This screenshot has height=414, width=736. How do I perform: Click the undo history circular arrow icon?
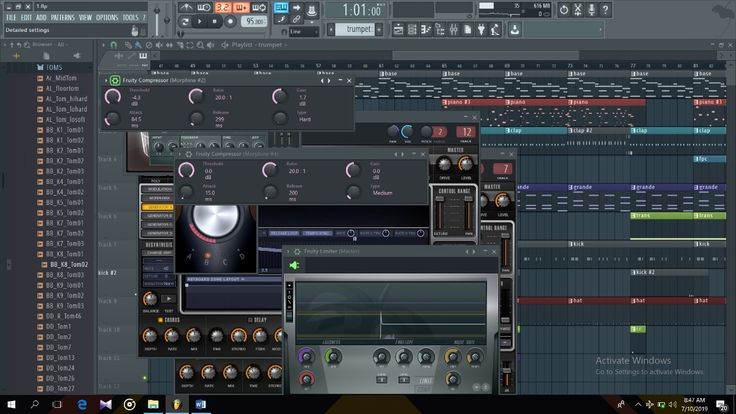pyautogui.click(x=564, y=10)
